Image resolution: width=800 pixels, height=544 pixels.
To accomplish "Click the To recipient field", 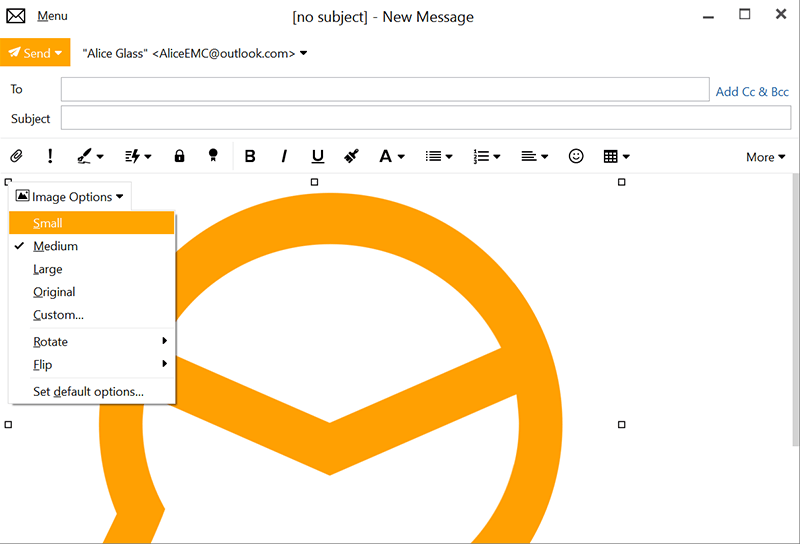I will (385, 89).
